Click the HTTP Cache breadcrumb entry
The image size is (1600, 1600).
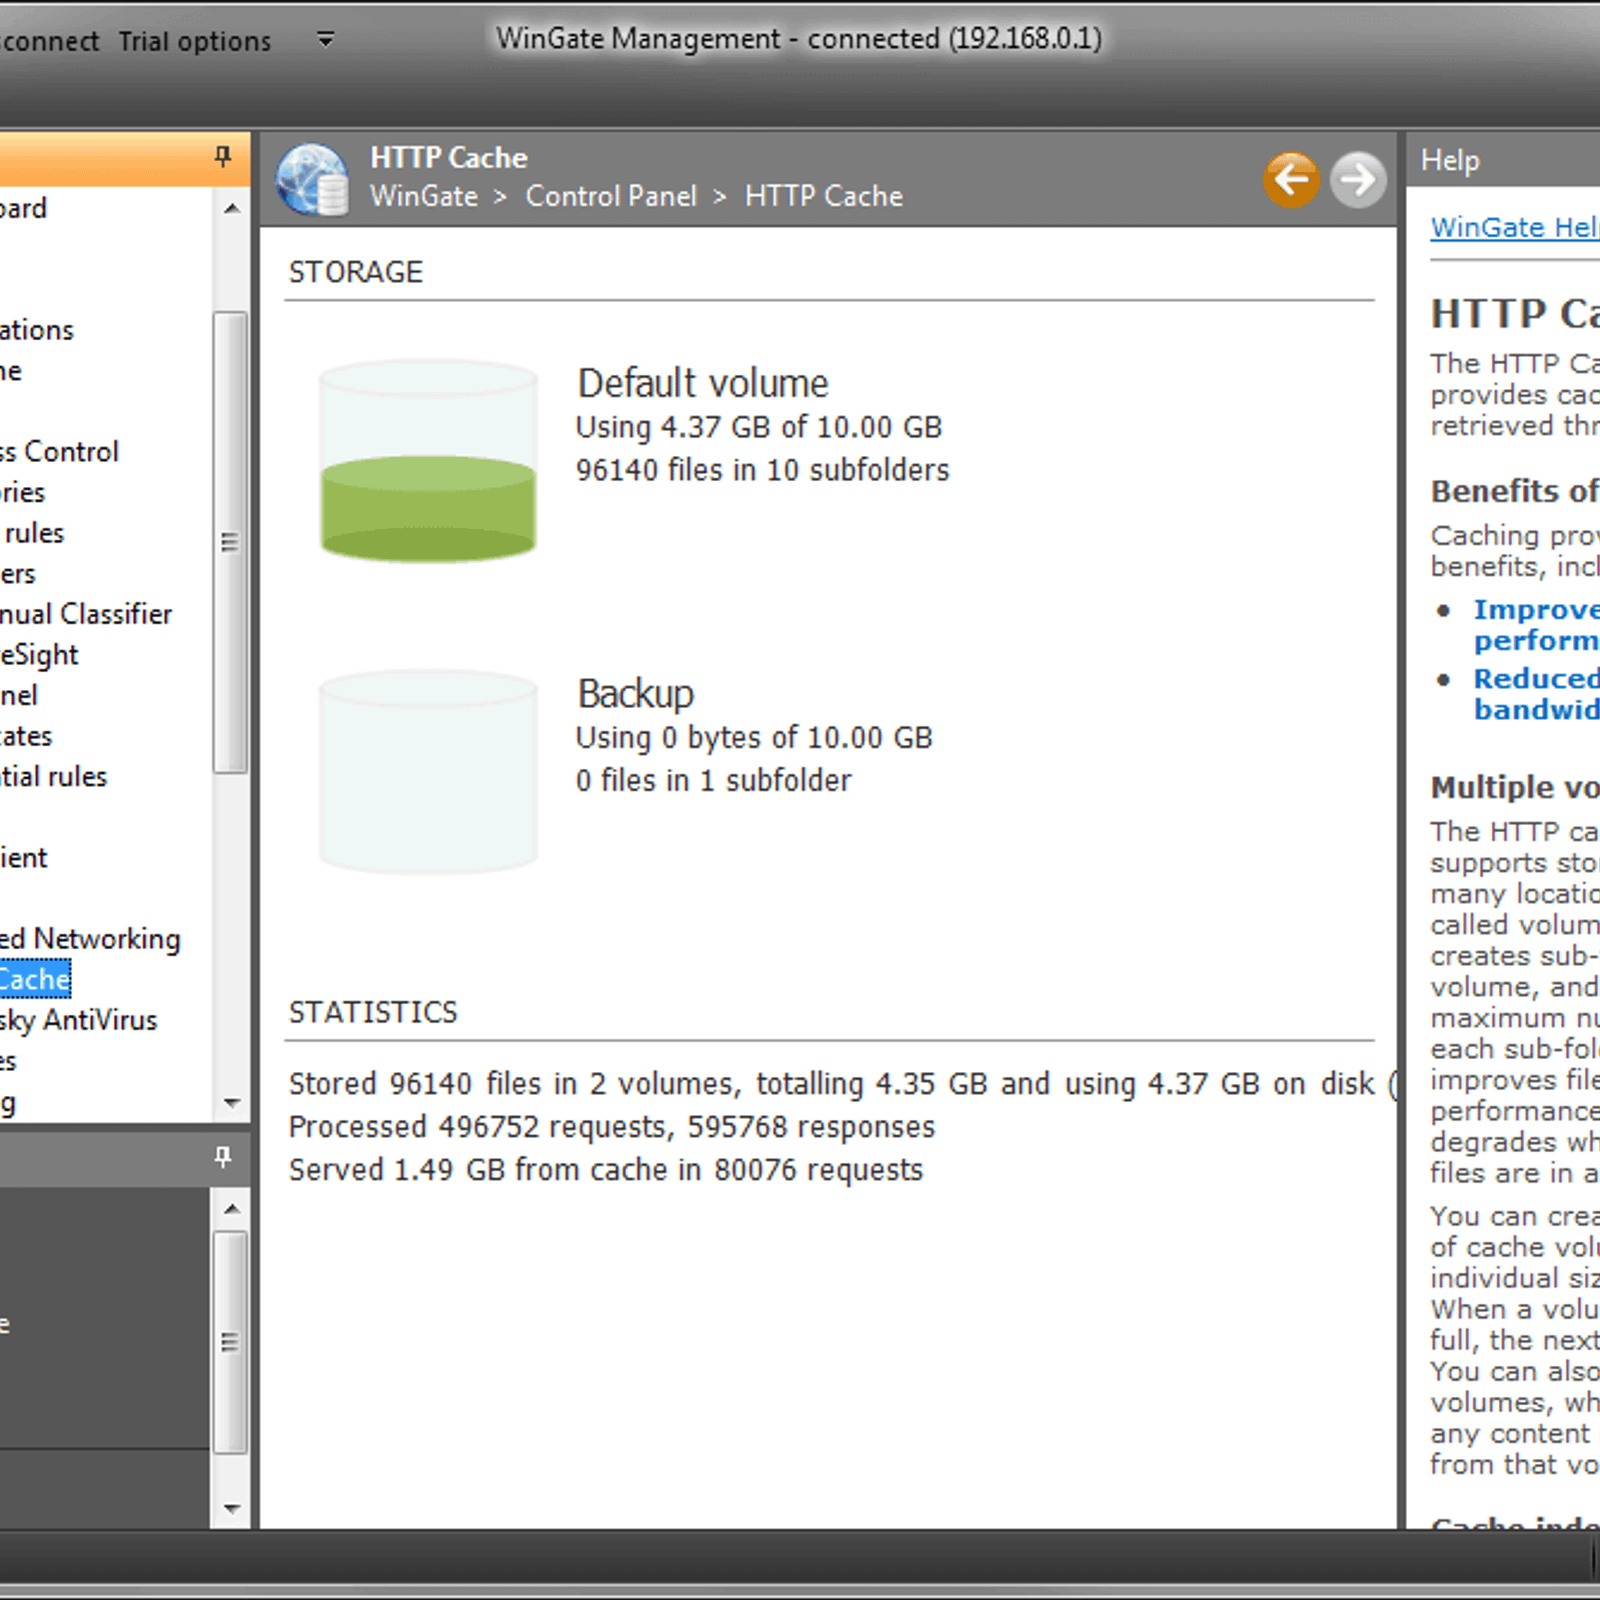[x=824, y=196]
